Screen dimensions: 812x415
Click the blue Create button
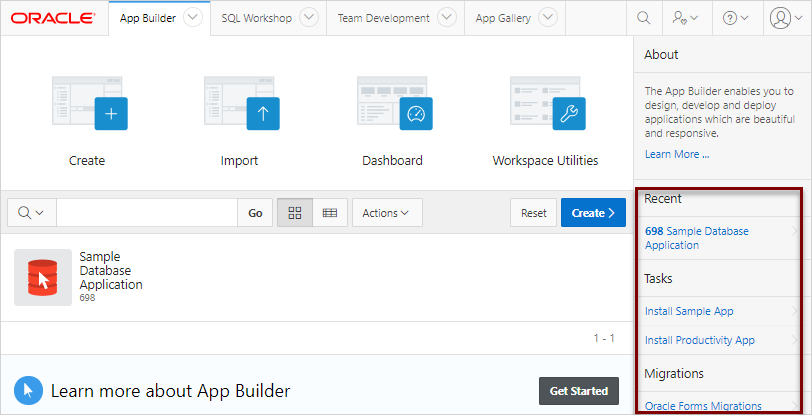pos(593,212)
